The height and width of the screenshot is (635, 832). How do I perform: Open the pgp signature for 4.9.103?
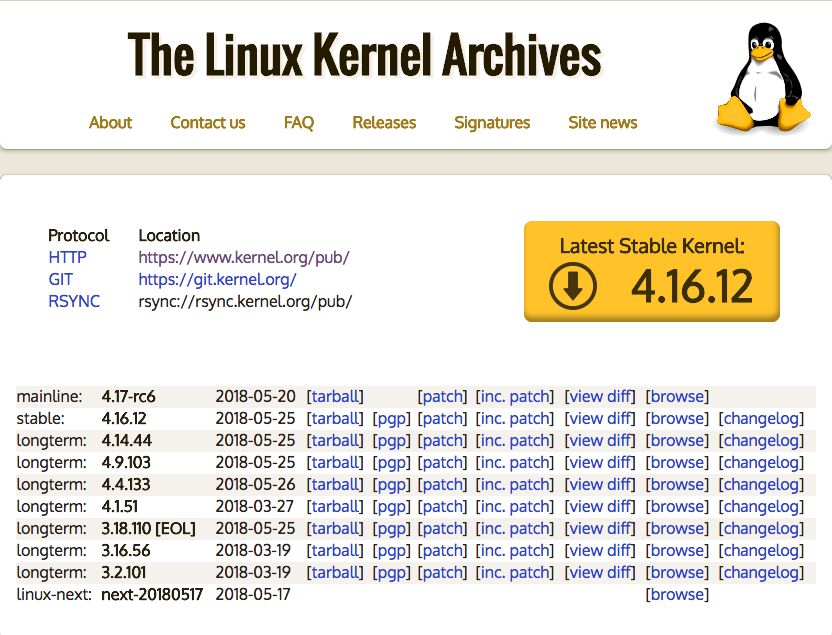[391, 462]
